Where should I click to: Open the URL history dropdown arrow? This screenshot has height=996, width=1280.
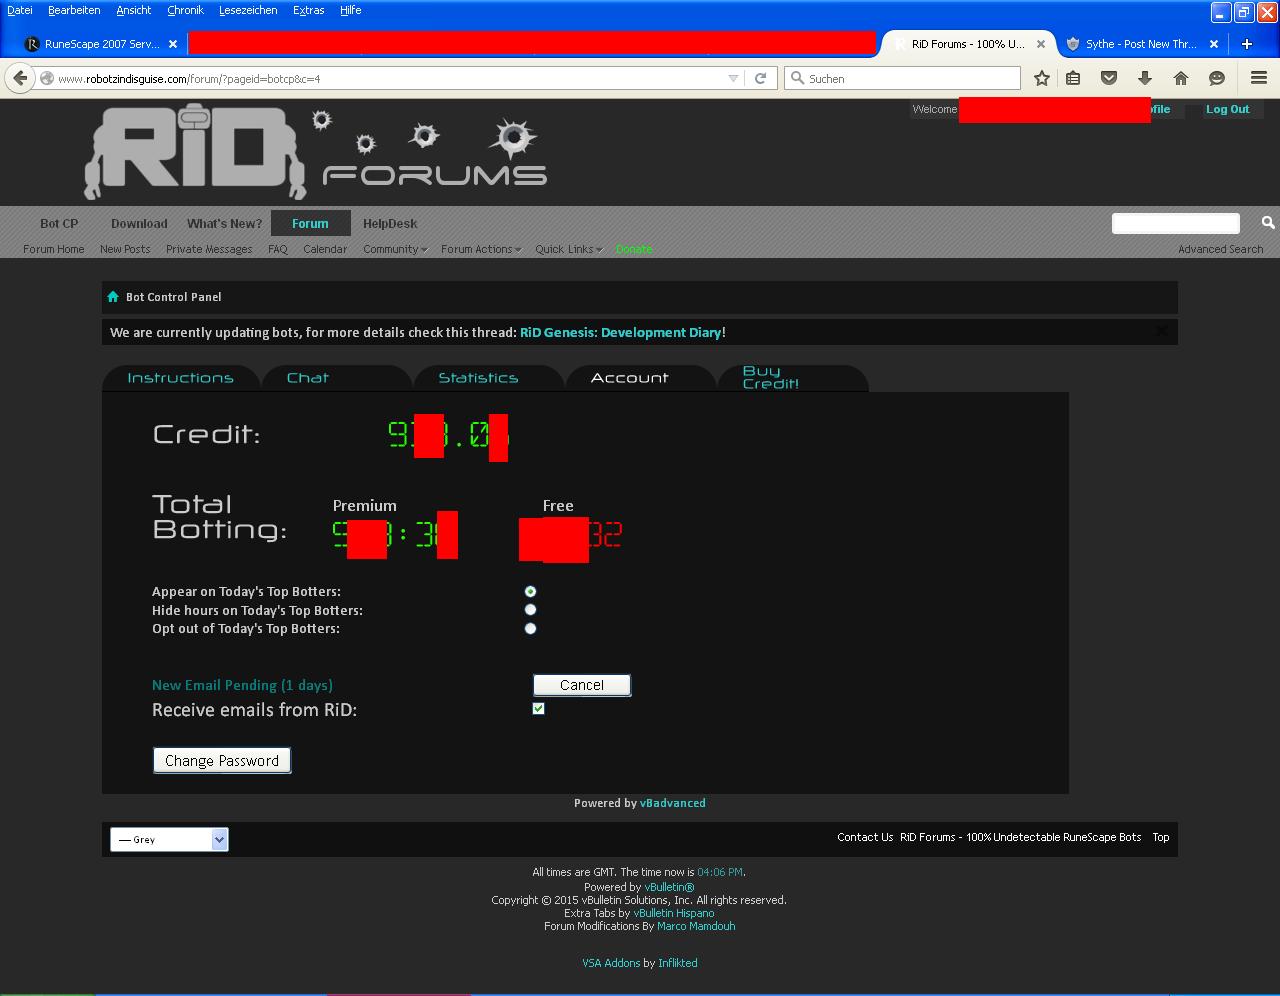pos(733,78)
